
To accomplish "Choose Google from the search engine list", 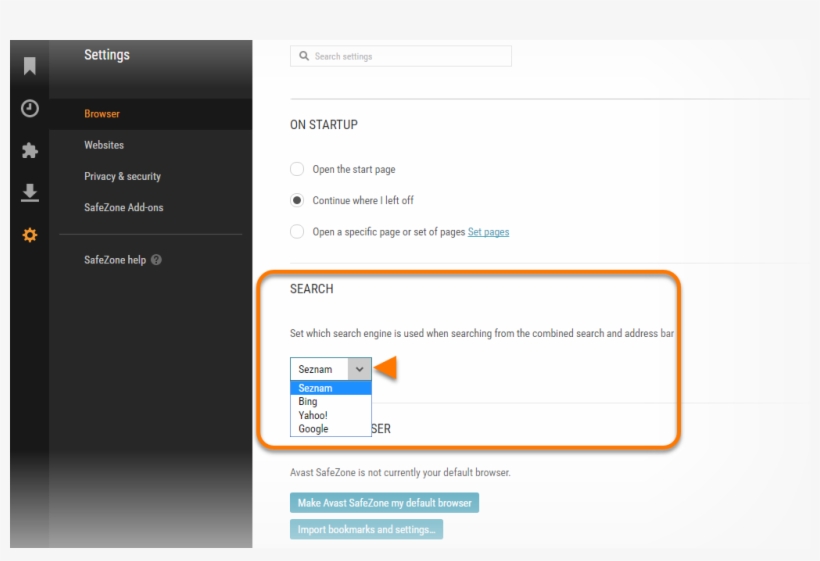I will click(x=331, y=429).
